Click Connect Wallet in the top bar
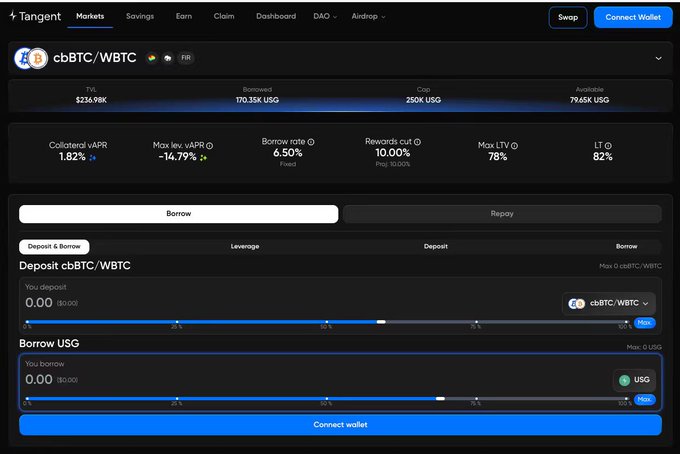Screen dimensions: 680x454 pos(633,17)
